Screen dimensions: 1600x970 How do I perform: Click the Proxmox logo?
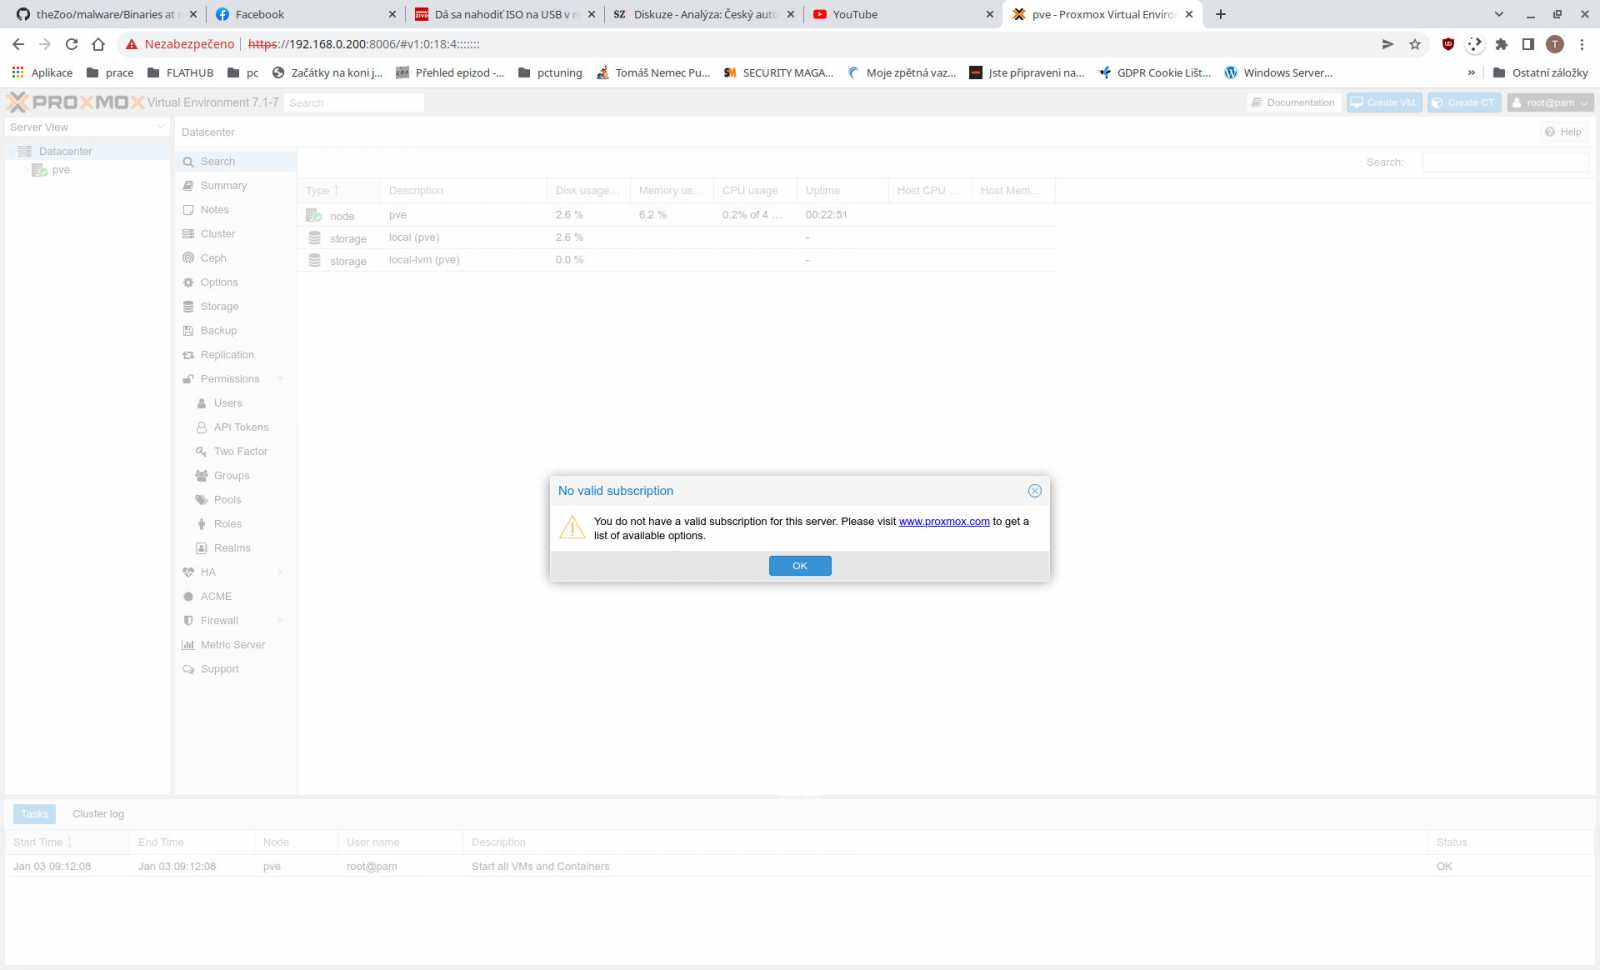pos(76,102)
